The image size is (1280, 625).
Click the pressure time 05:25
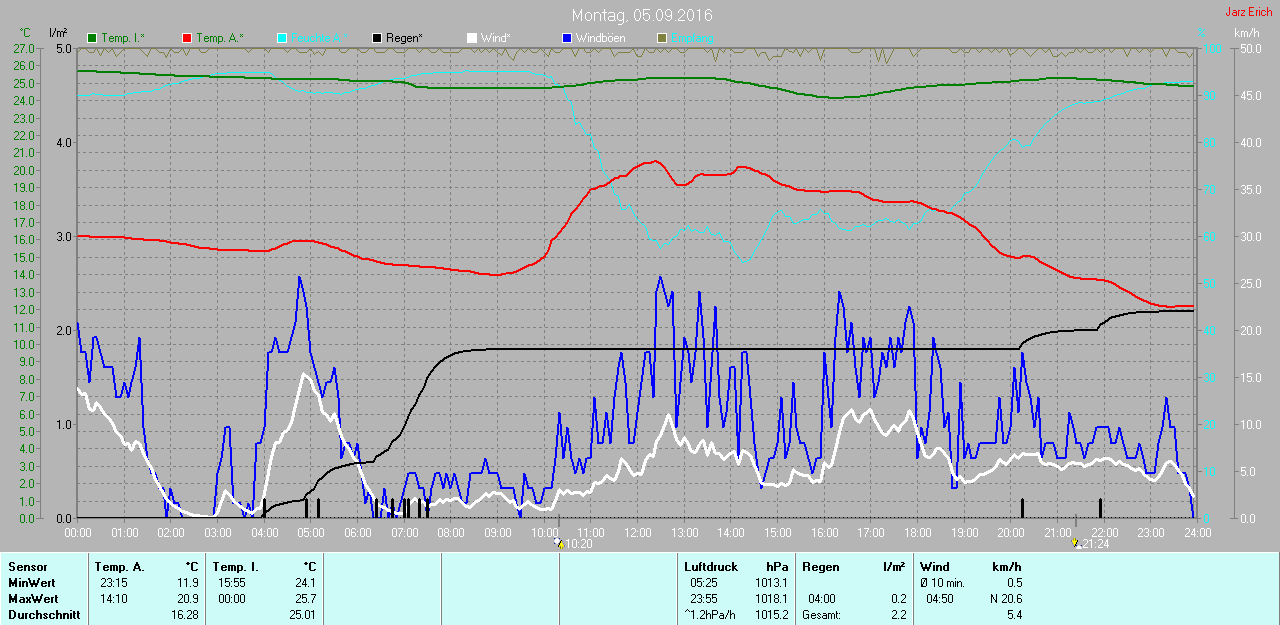[704, 583]
